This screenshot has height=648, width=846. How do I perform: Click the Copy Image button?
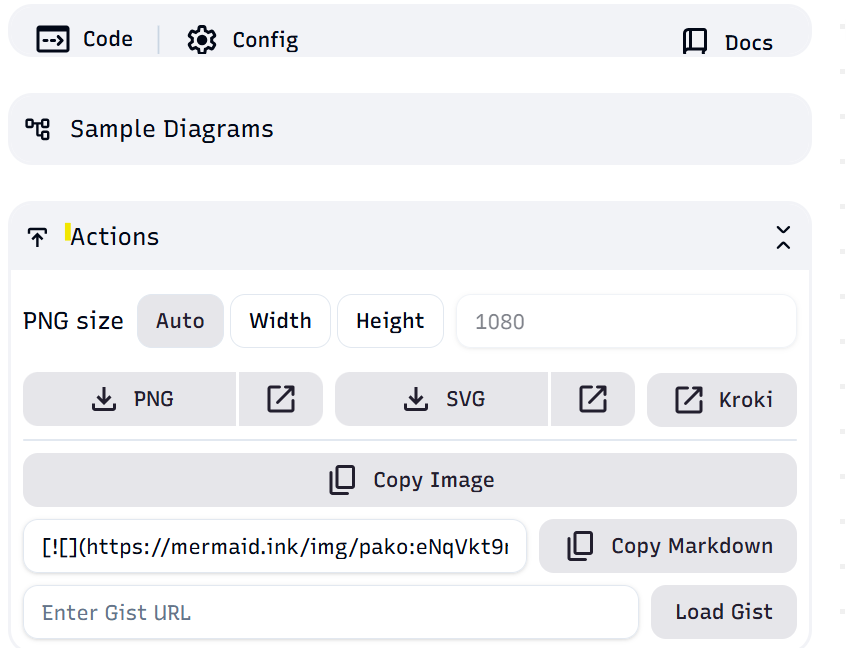[x=410, y=480]
